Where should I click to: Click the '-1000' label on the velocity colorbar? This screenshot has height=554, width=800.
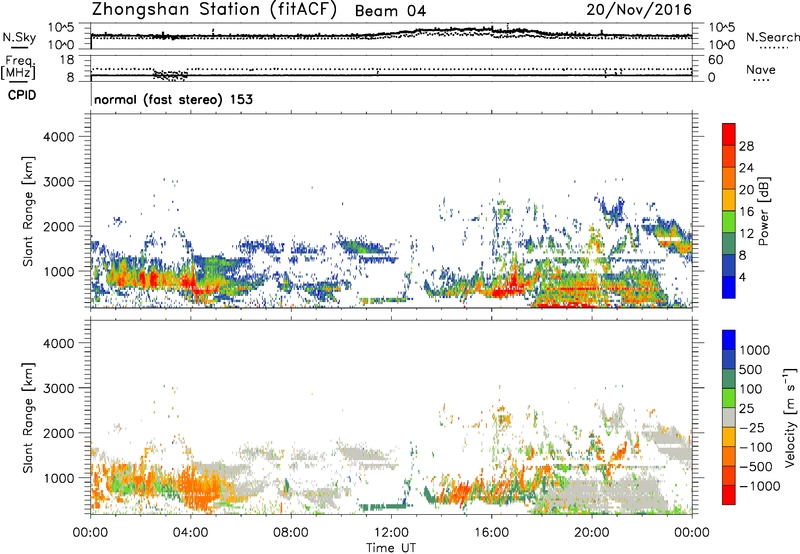click(760, 486)
